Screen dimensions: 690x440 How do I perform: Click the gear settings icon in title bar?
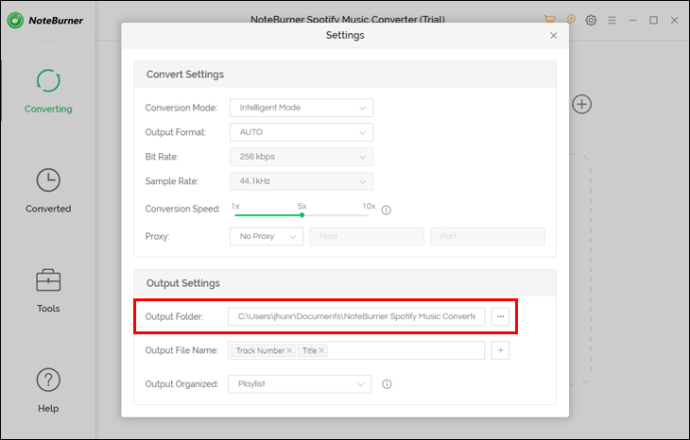coord(591,20)
